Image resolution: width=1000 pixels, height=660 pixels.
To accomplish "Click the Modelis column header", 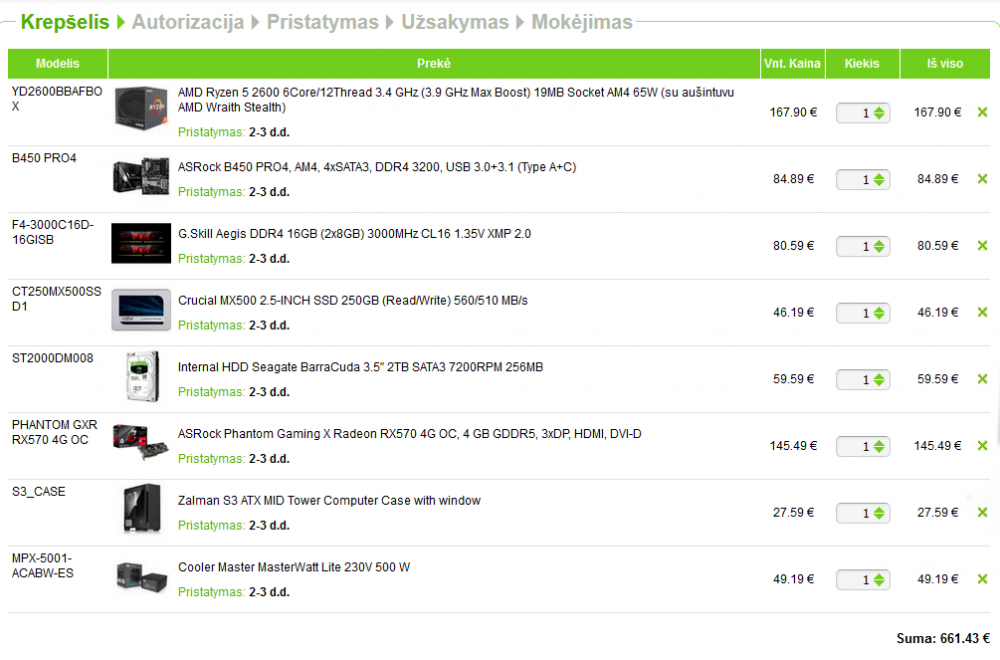I will [57, 64].
